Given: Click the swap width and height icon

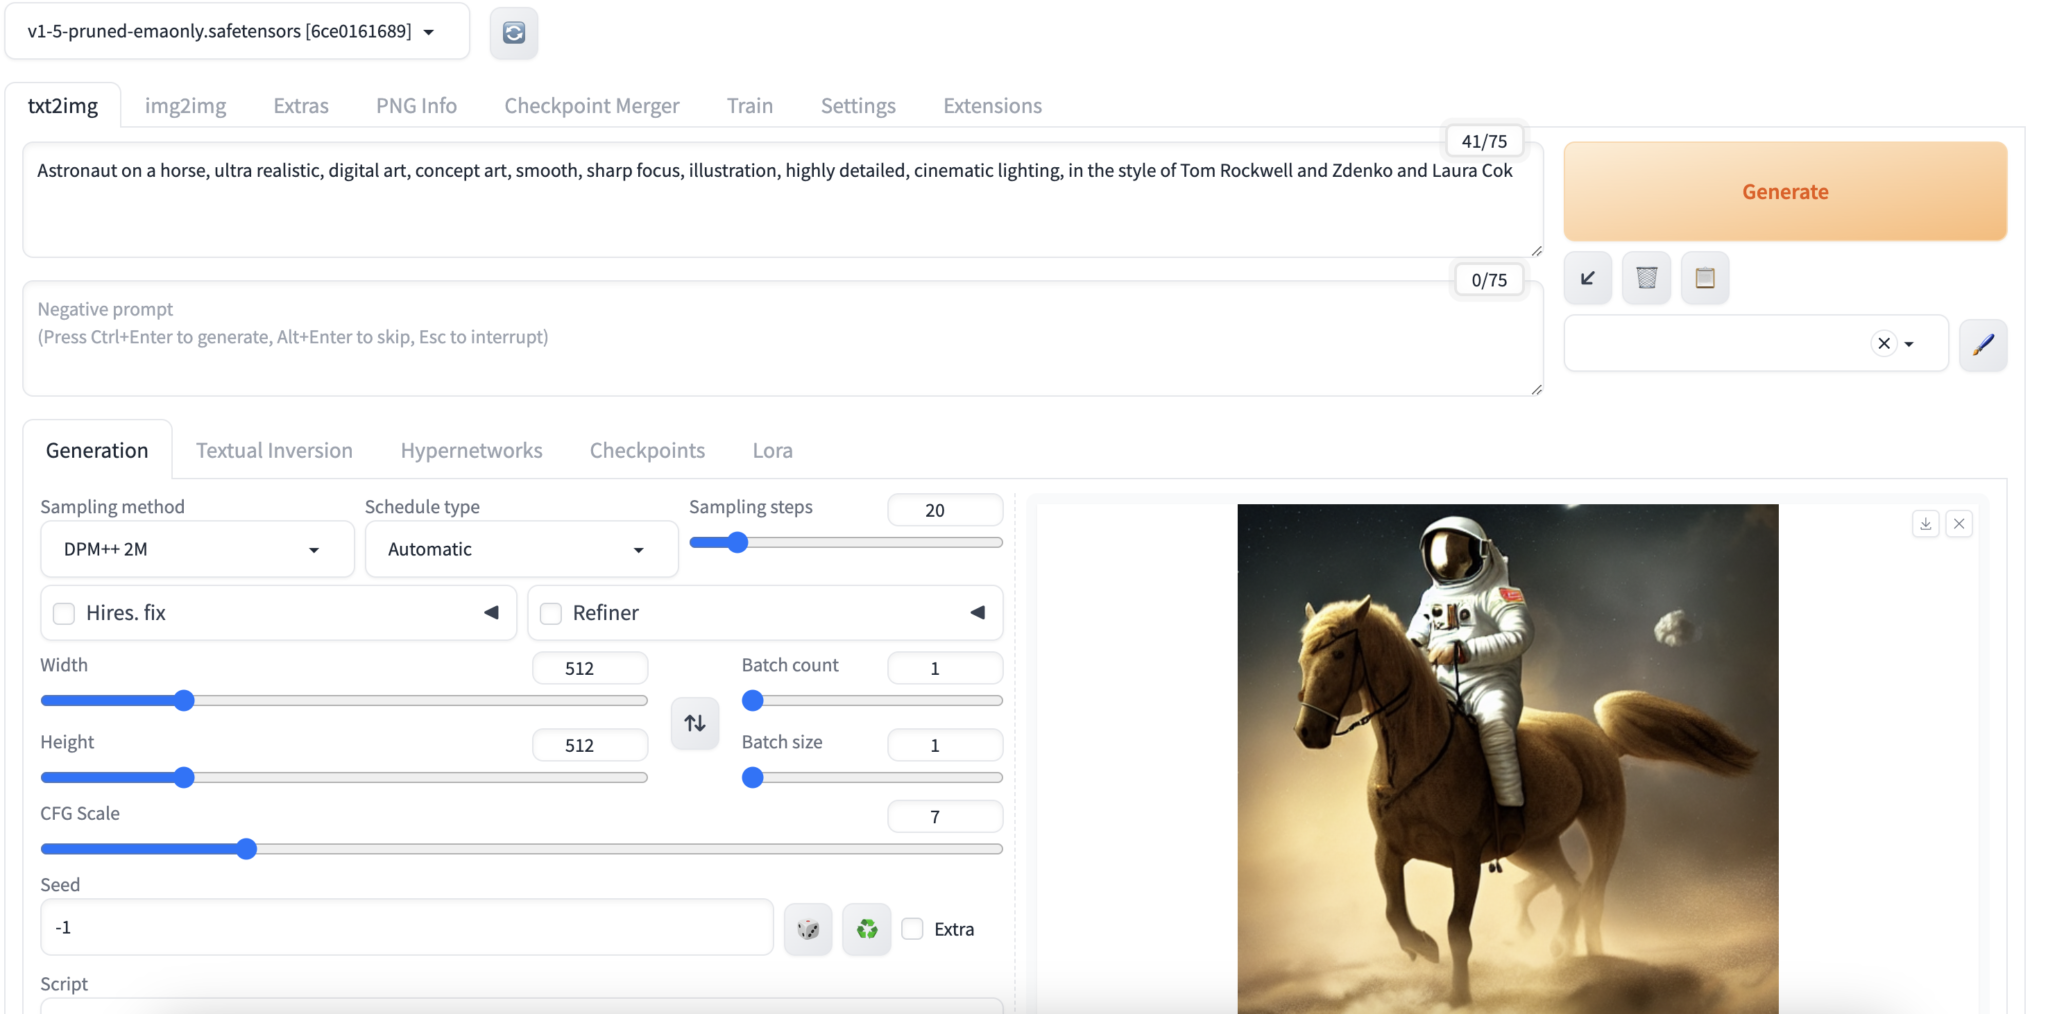Looking at the screenshot, I should [x=695, y=722].
